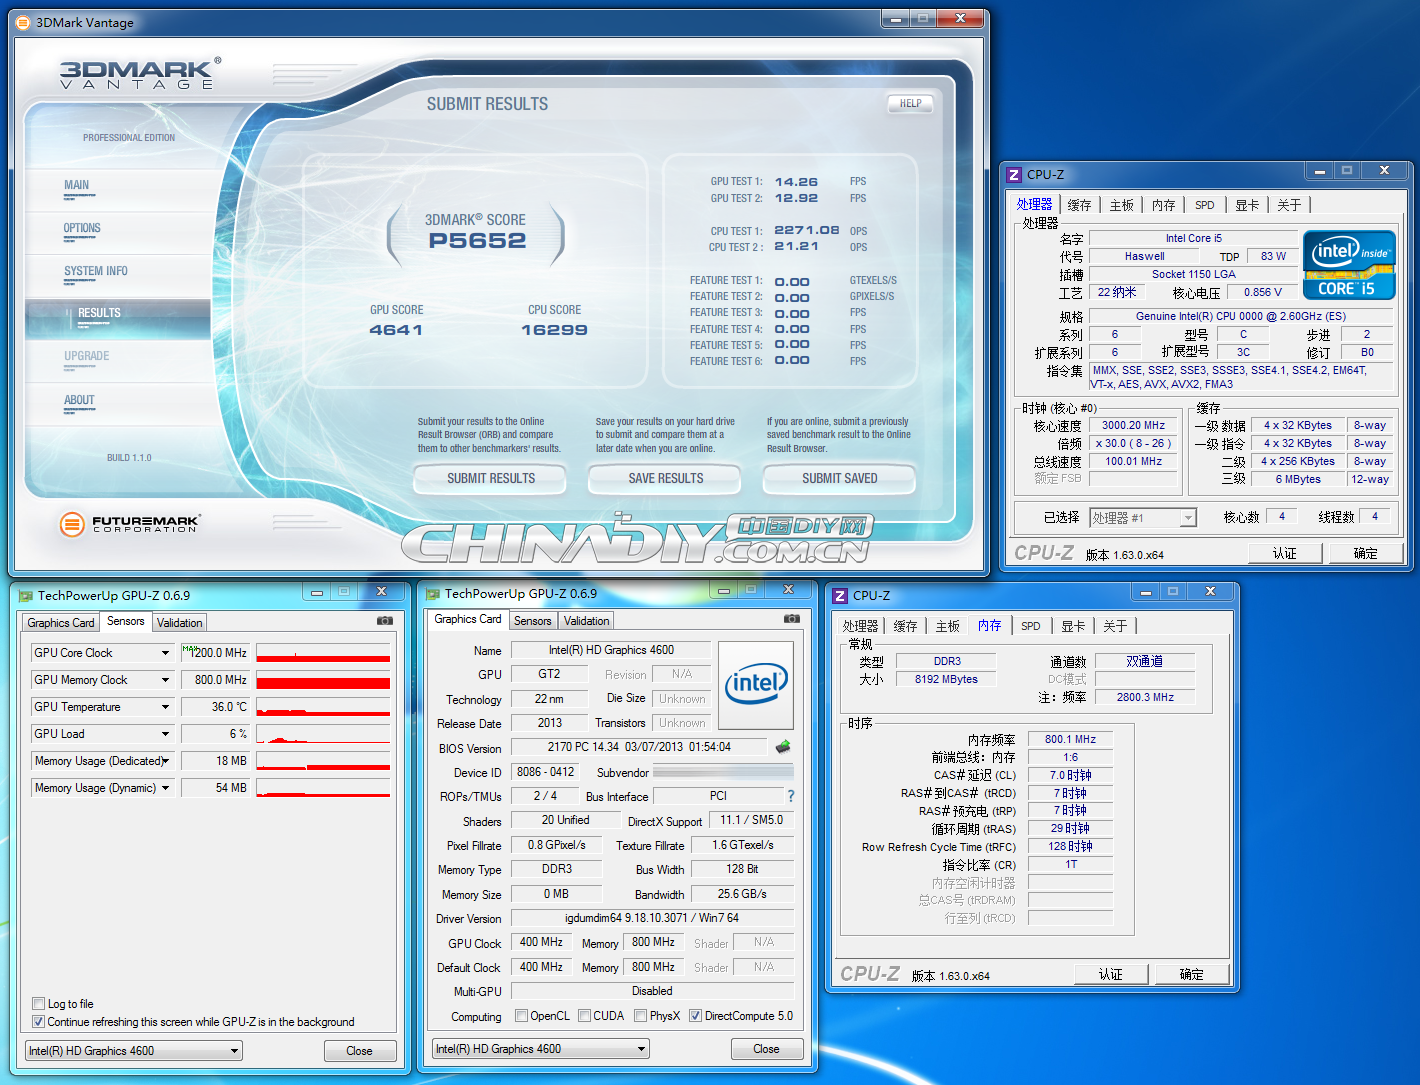This screenshot has height=1085, width=1420.
Task: Click the BIOS save chip icon beside BIOS Version
Action: click(783, 746)
